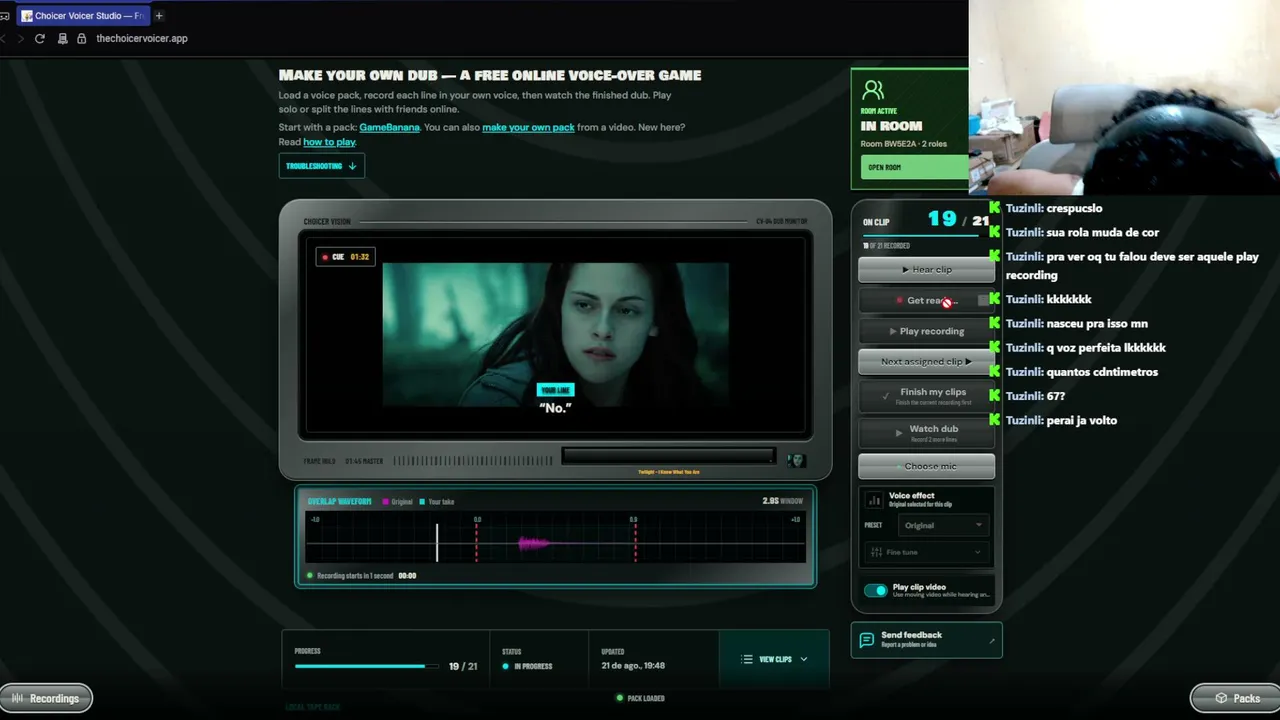Click the Watch dub button
Screen dimensions: 1280x720
click(926, 432)
